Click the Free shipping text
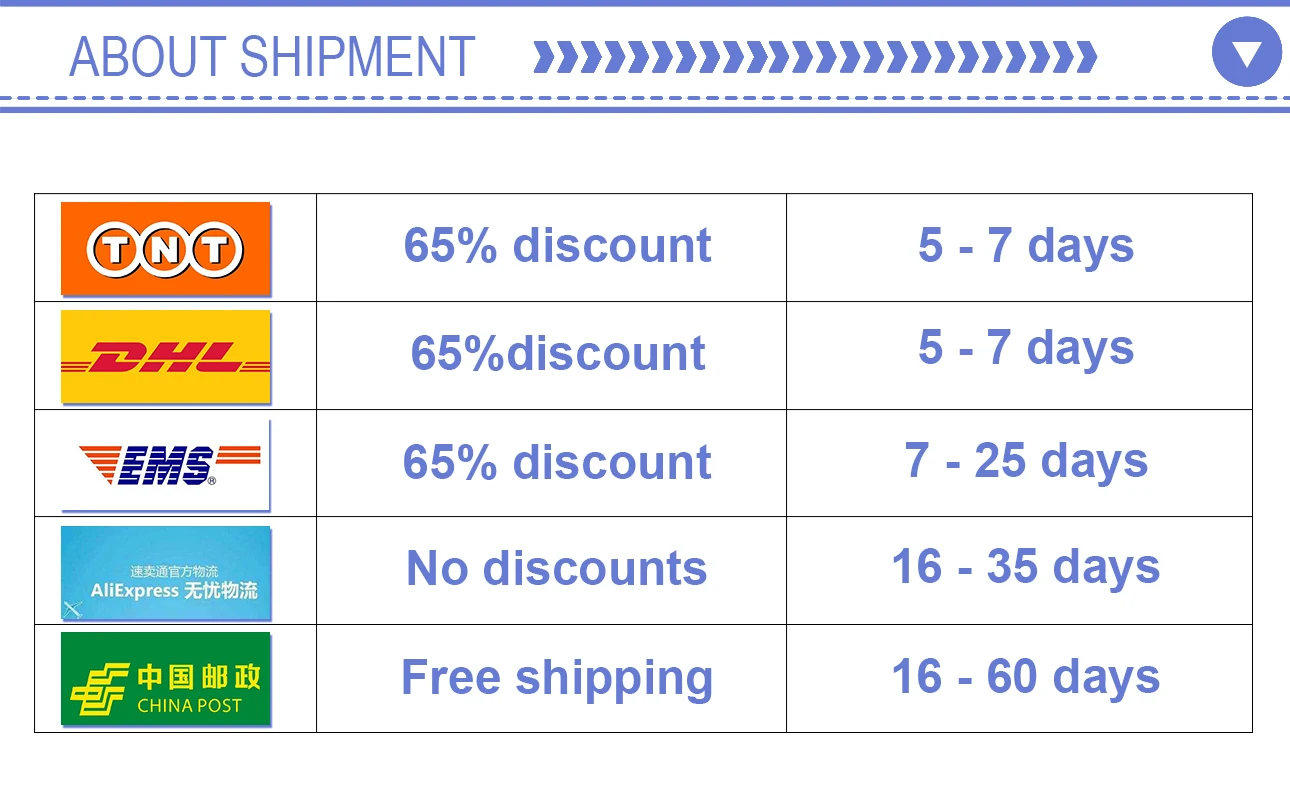This screenshot has width=1290, height=798. [x=557, y=678]
